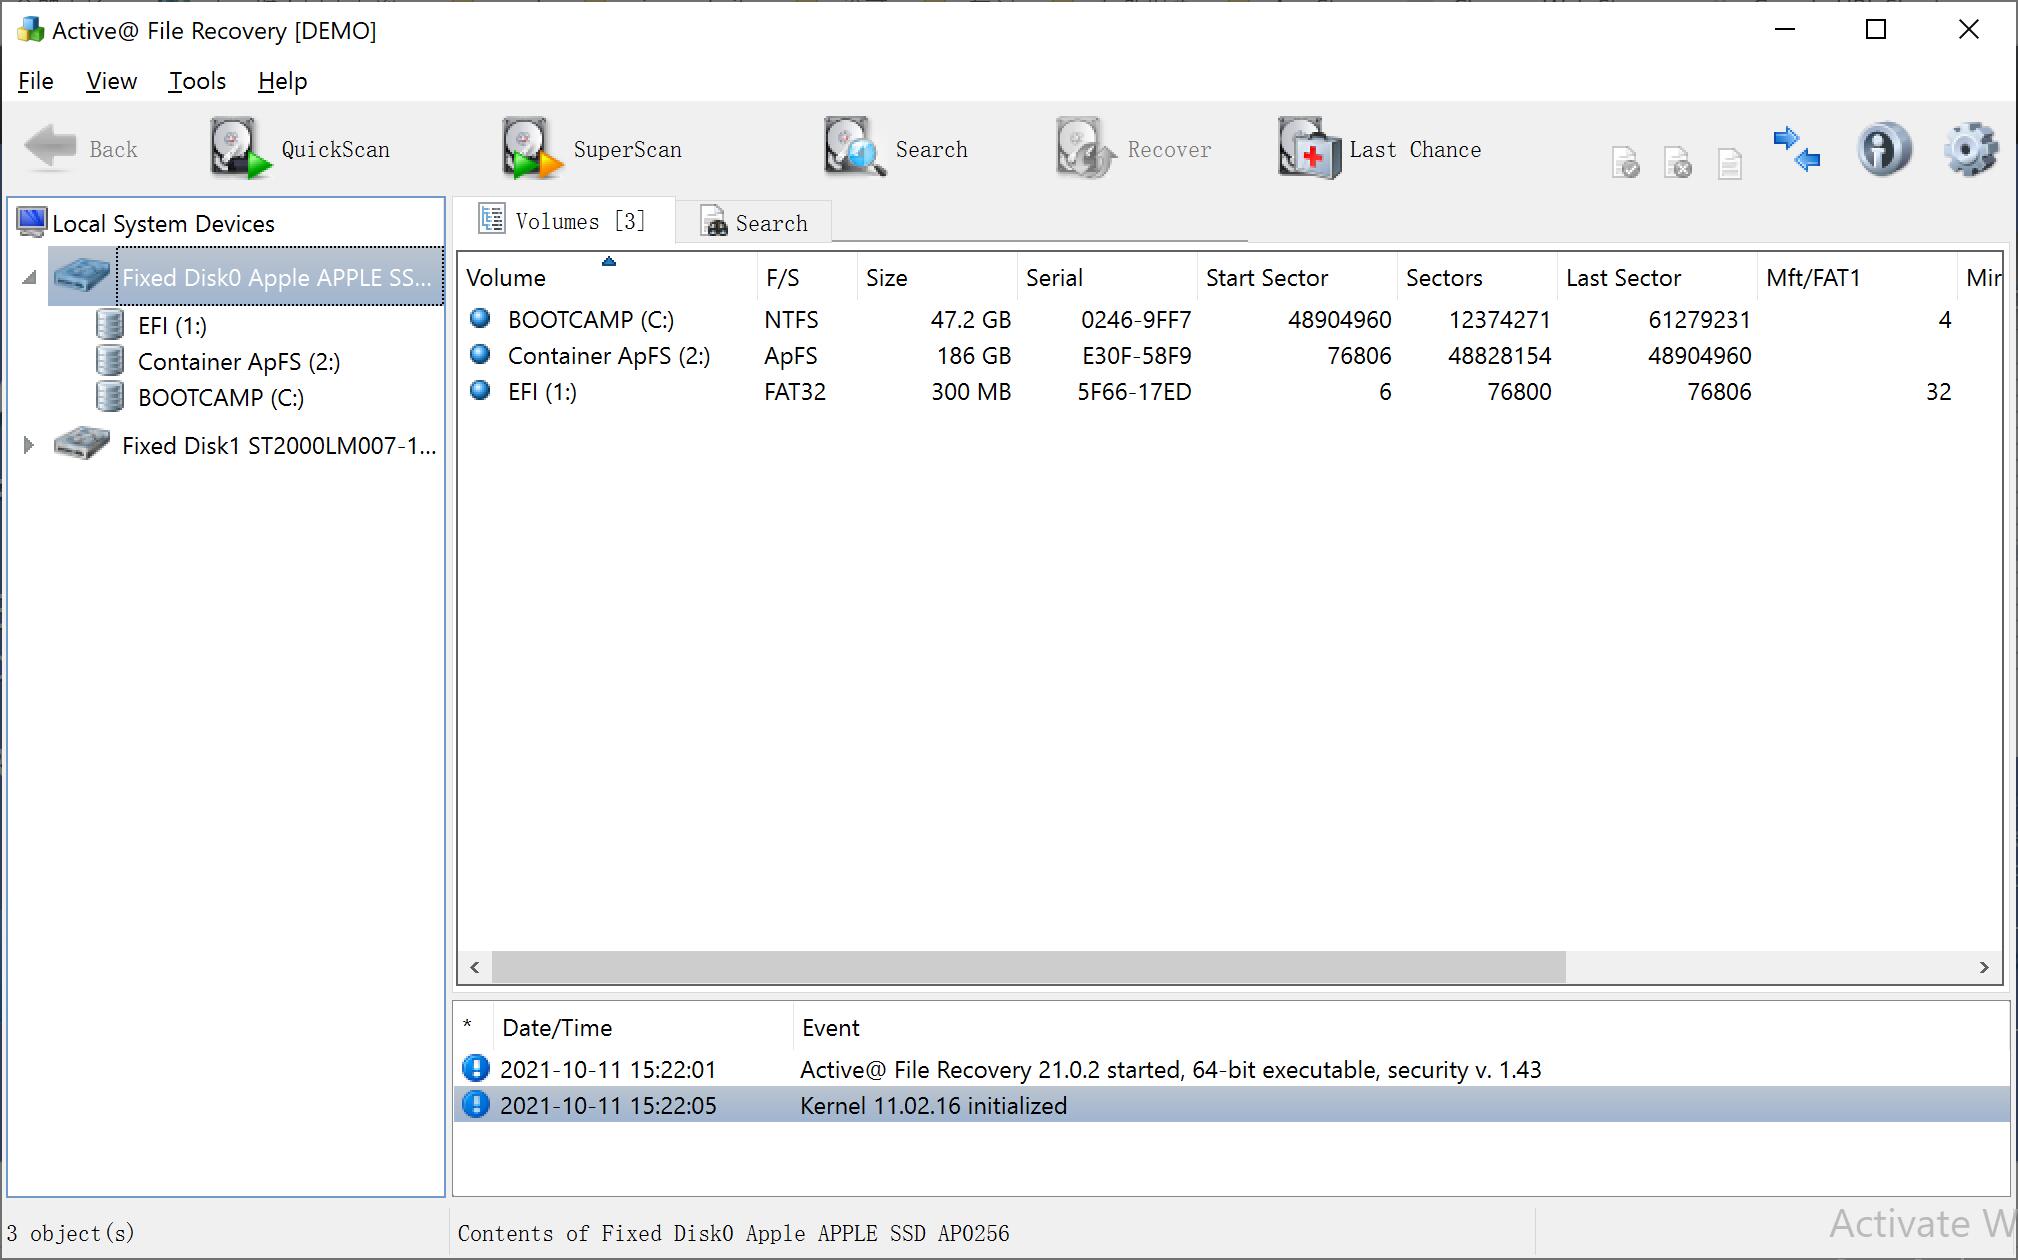Open the program Info dialog

pyautogui.click(x=1884, y=149)
